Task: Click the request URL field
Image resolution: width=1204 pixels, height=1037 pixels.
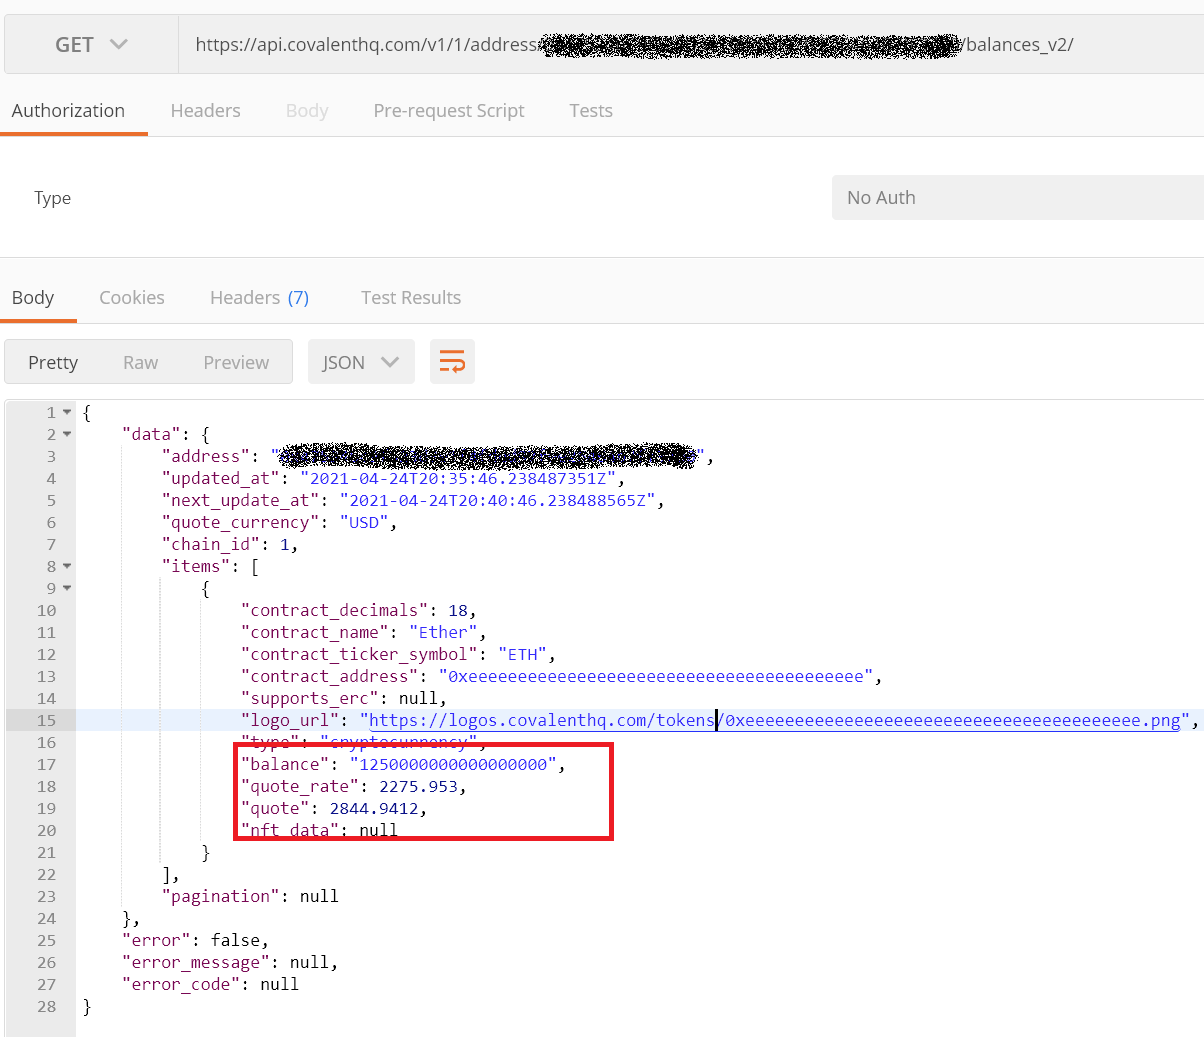Action: click(x=691, y=45)
